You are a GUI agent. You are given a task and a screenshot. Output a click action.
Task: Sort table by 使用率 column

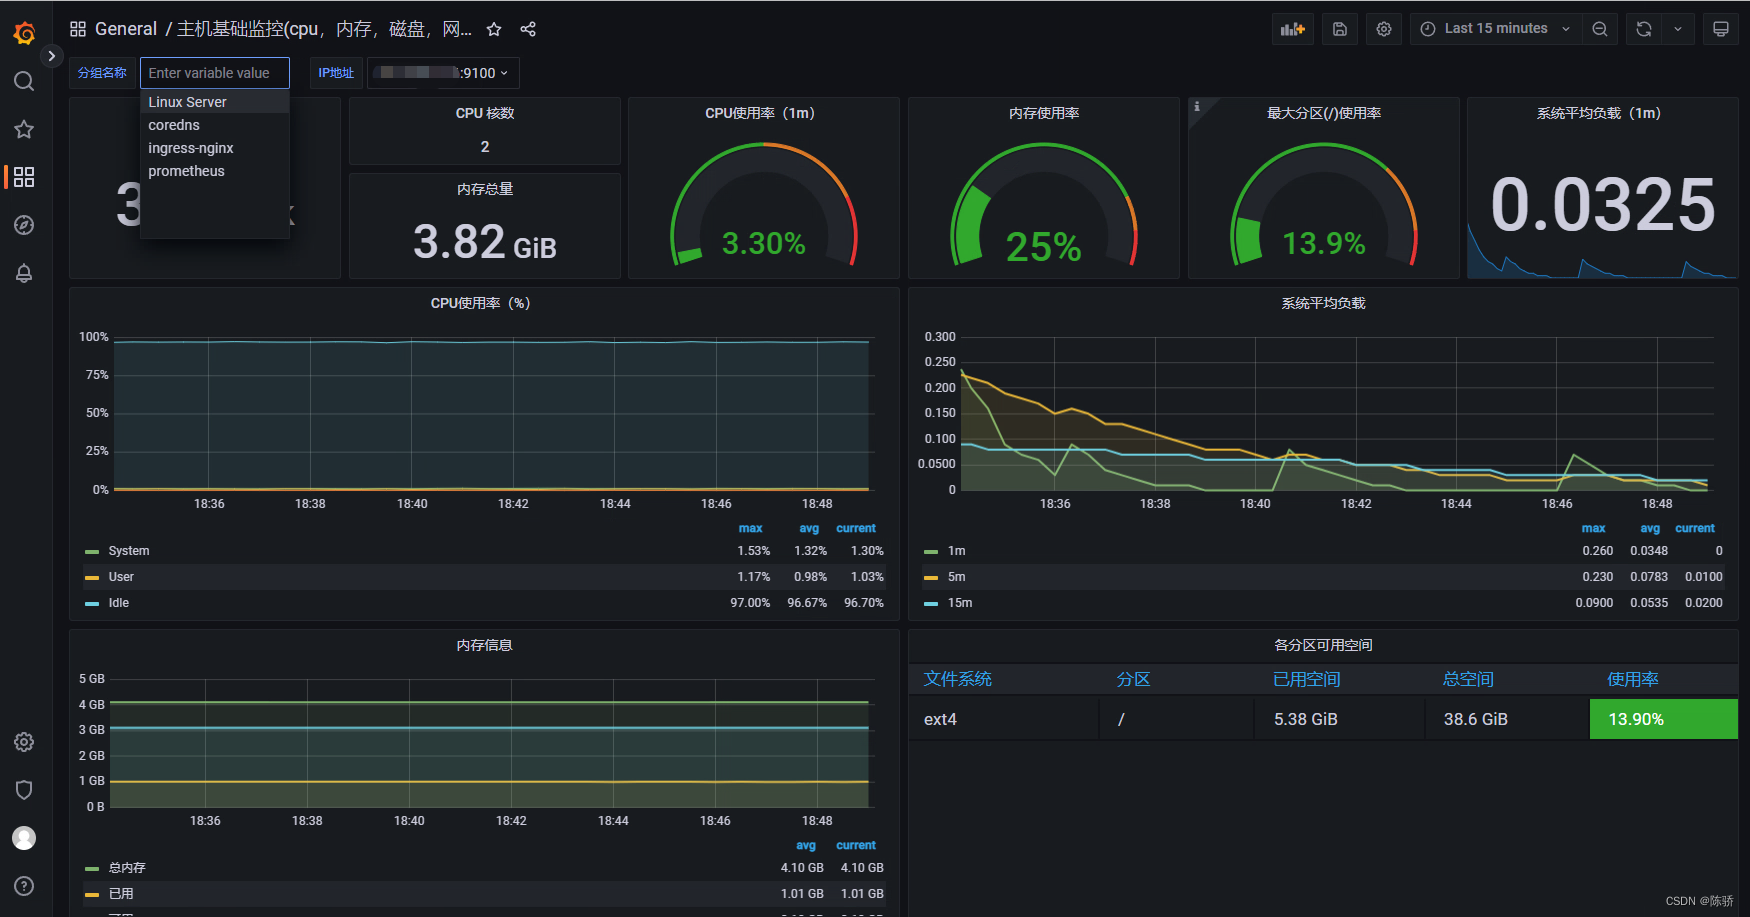1633,679
